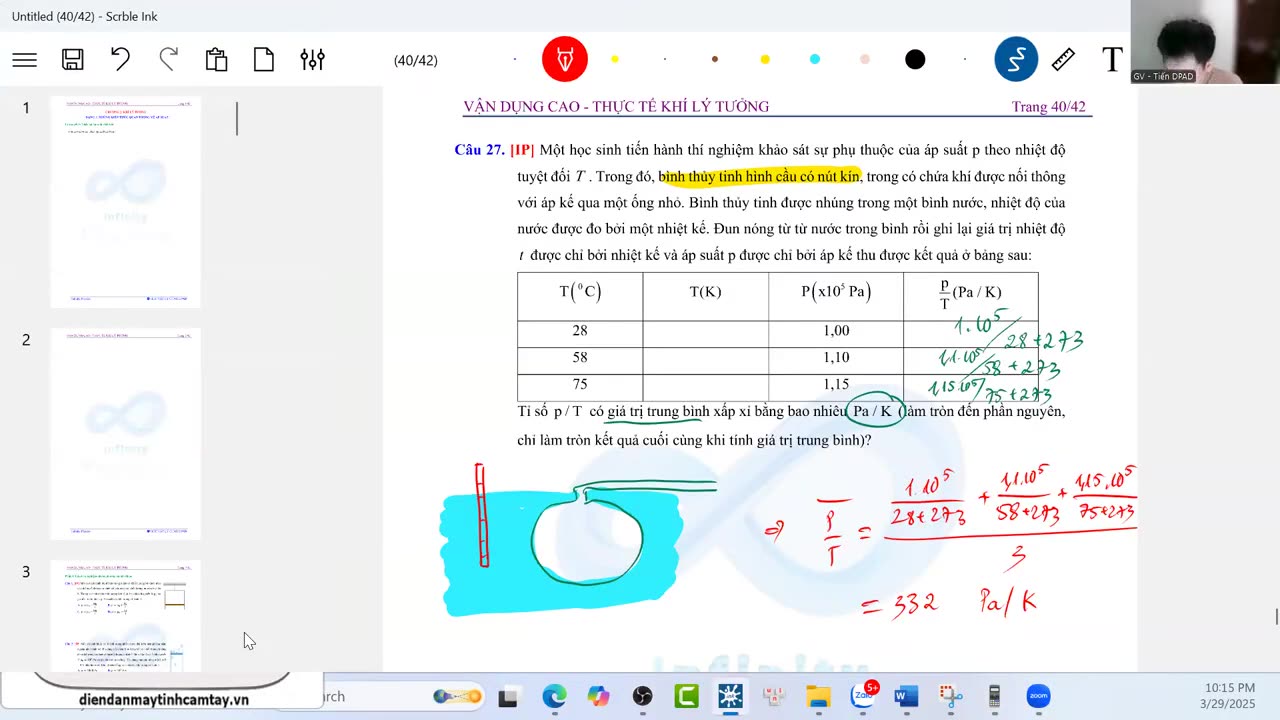Save the notebook with the floppy disk icon
The width and height of the screenshot is (1280, 720).
[x=73, y=60]
